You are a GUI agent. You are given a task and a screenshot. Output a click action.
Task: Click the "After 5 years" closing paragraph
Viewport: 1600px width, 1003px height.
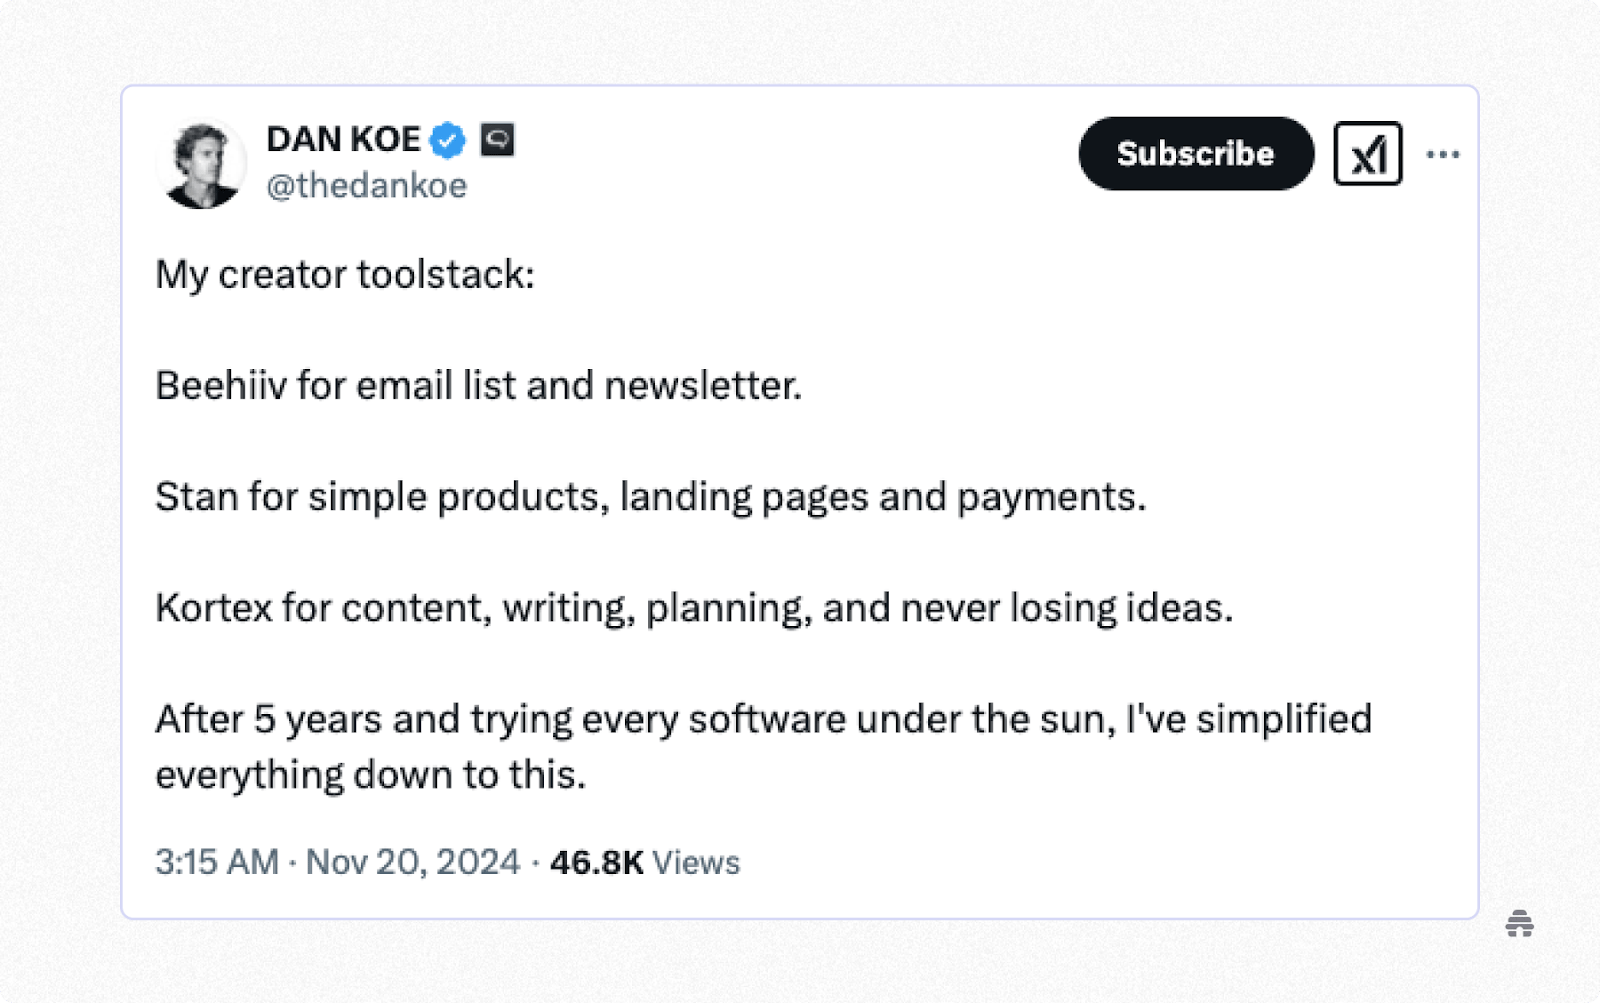[764, 746]
